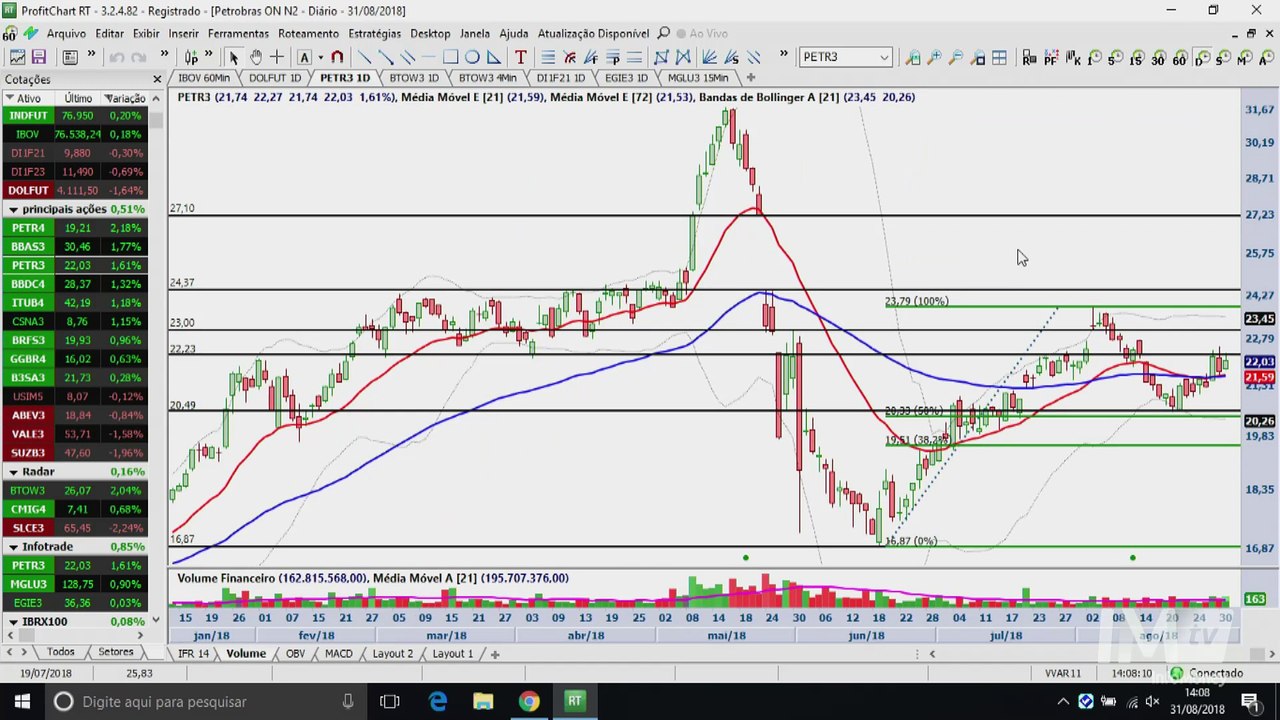Select the hand pan tool
Viewport: 1280px width, 720px height.
tap(255, 57)
